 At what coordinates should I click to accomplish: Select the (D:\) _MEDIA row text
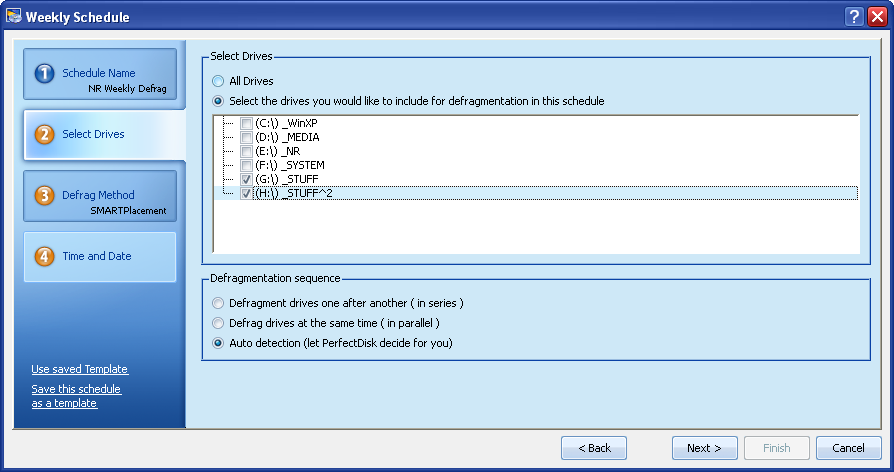point(287,137)
